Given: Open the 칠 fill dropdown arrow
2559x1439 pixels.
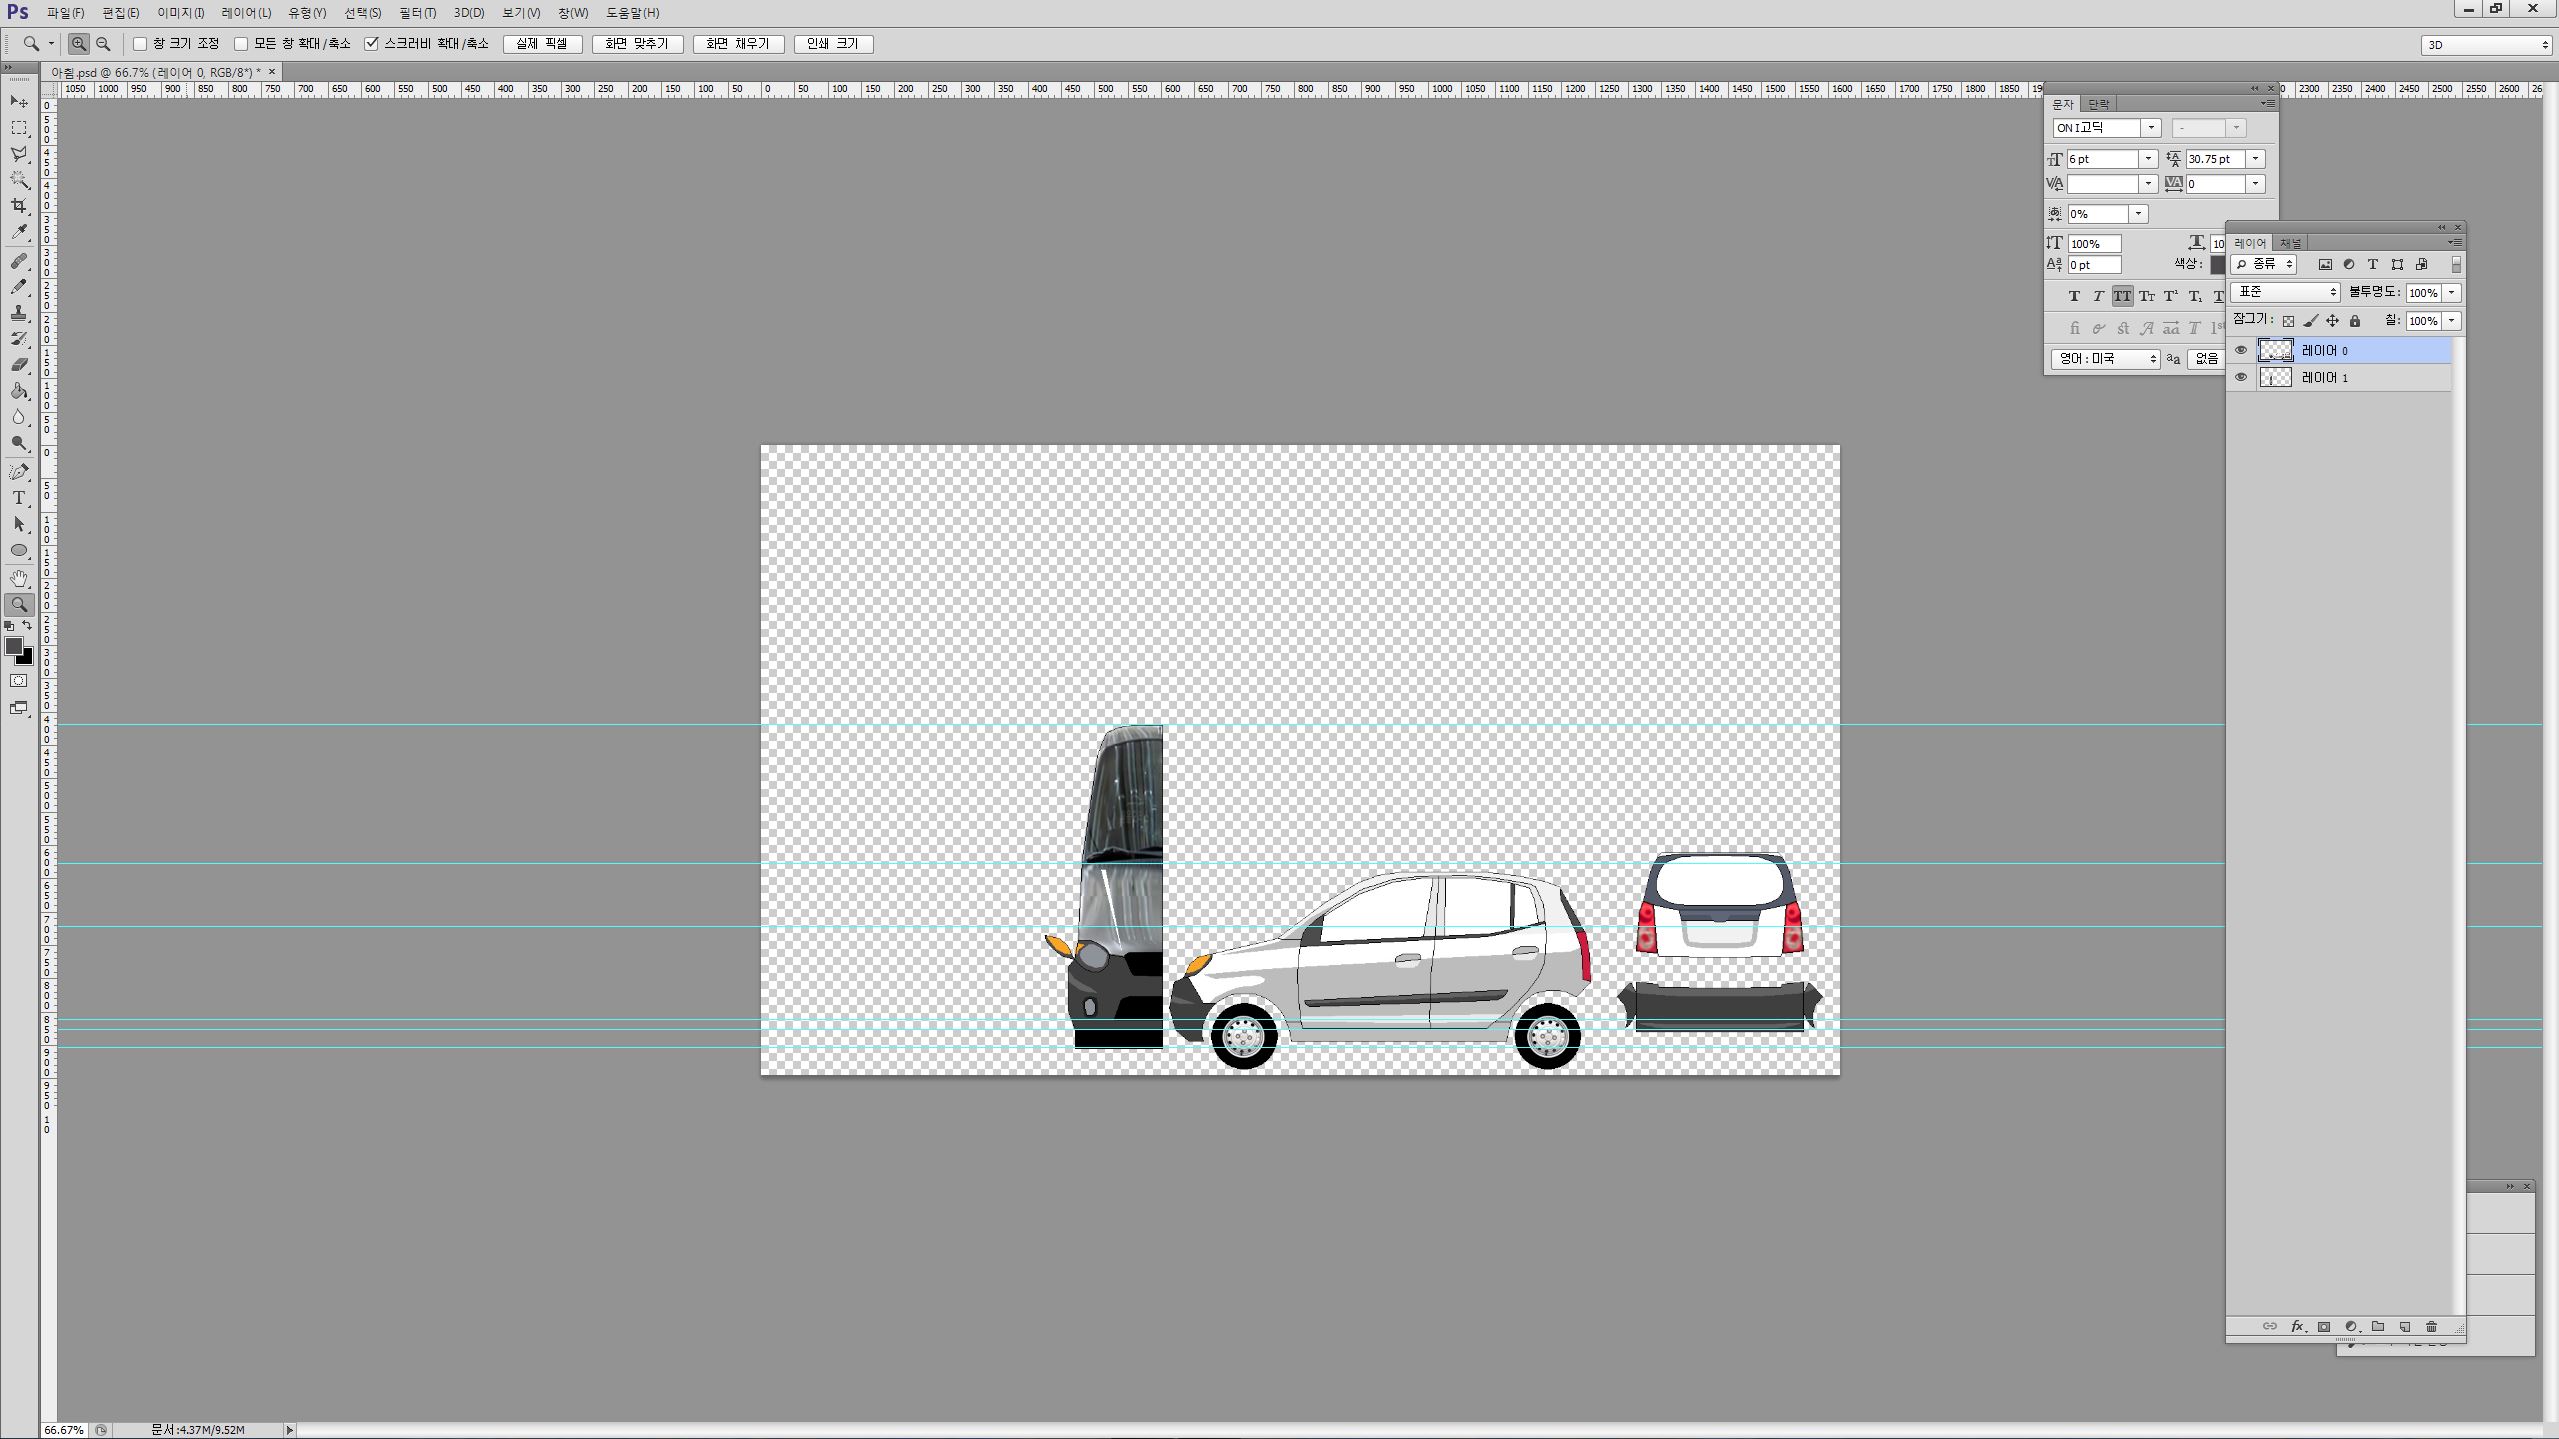Looking at the screenshot, I should pos(2452,321).
